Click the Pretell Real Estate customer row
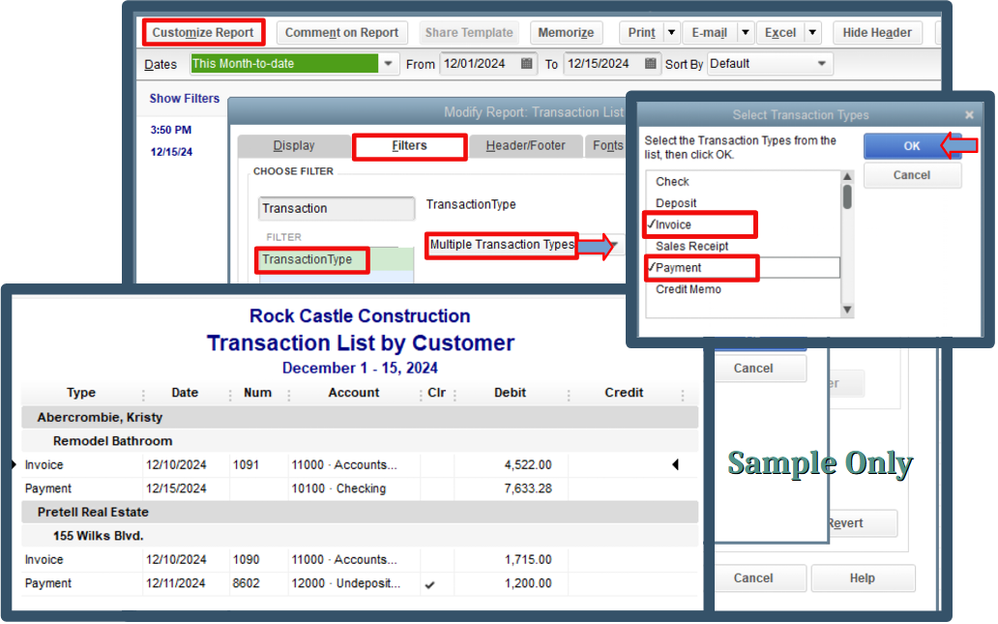Image resolution: width=998 pixels, height=624 pixels. tap(360, 513)
